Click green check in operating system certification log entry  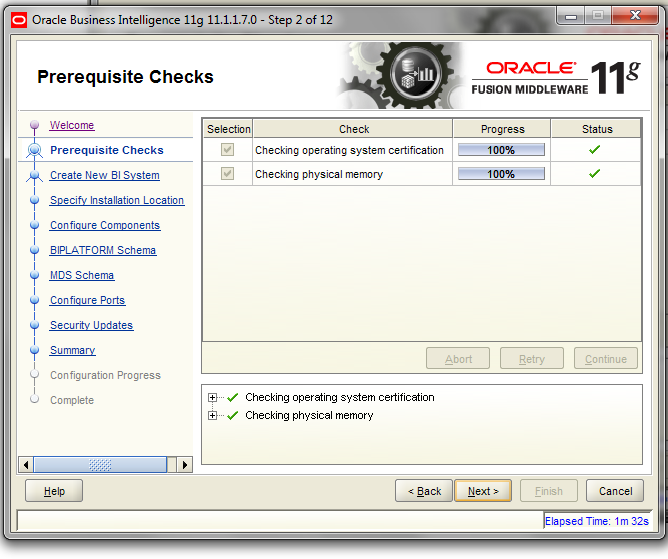[232, 398]
